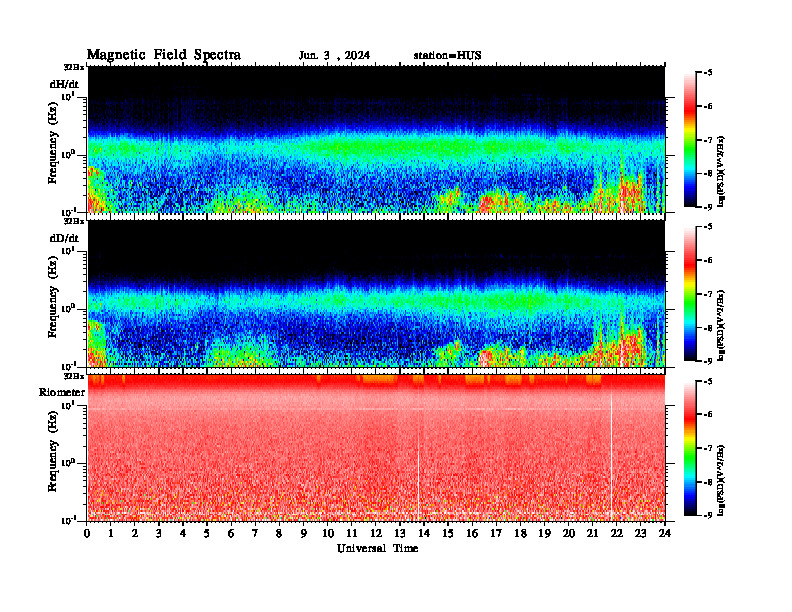Click the "32Hz" tick label of Riometer panel
The image size is (792, 612).
pos(74,376)
